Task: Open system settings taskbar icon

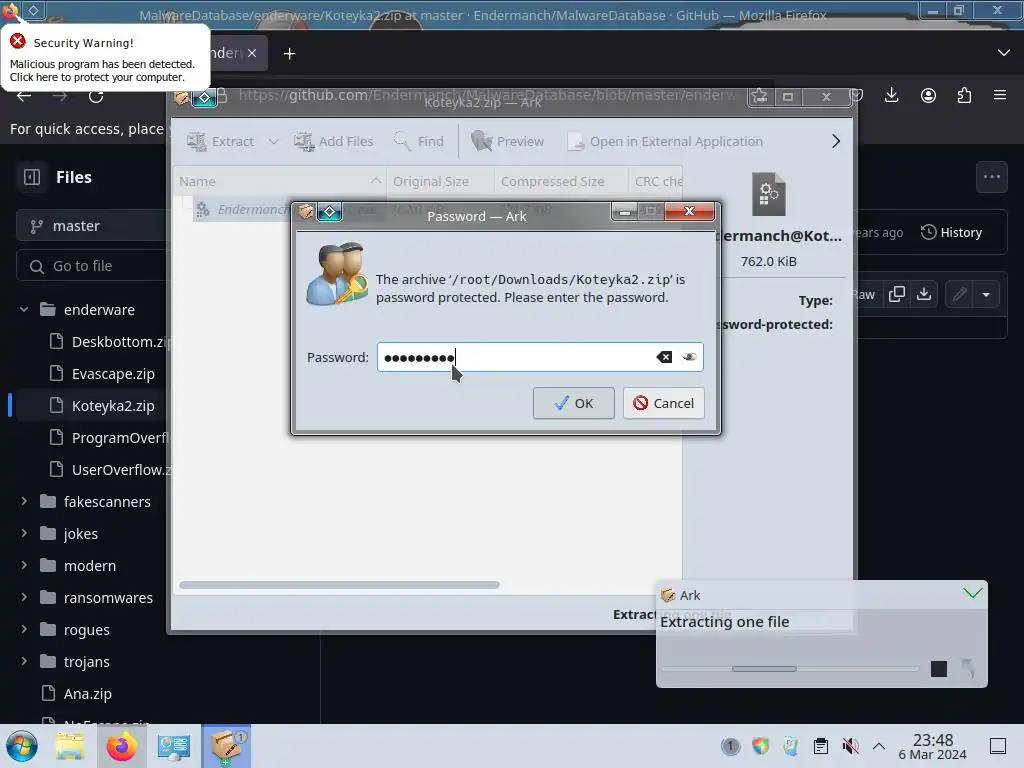Action: coord(173,746)
